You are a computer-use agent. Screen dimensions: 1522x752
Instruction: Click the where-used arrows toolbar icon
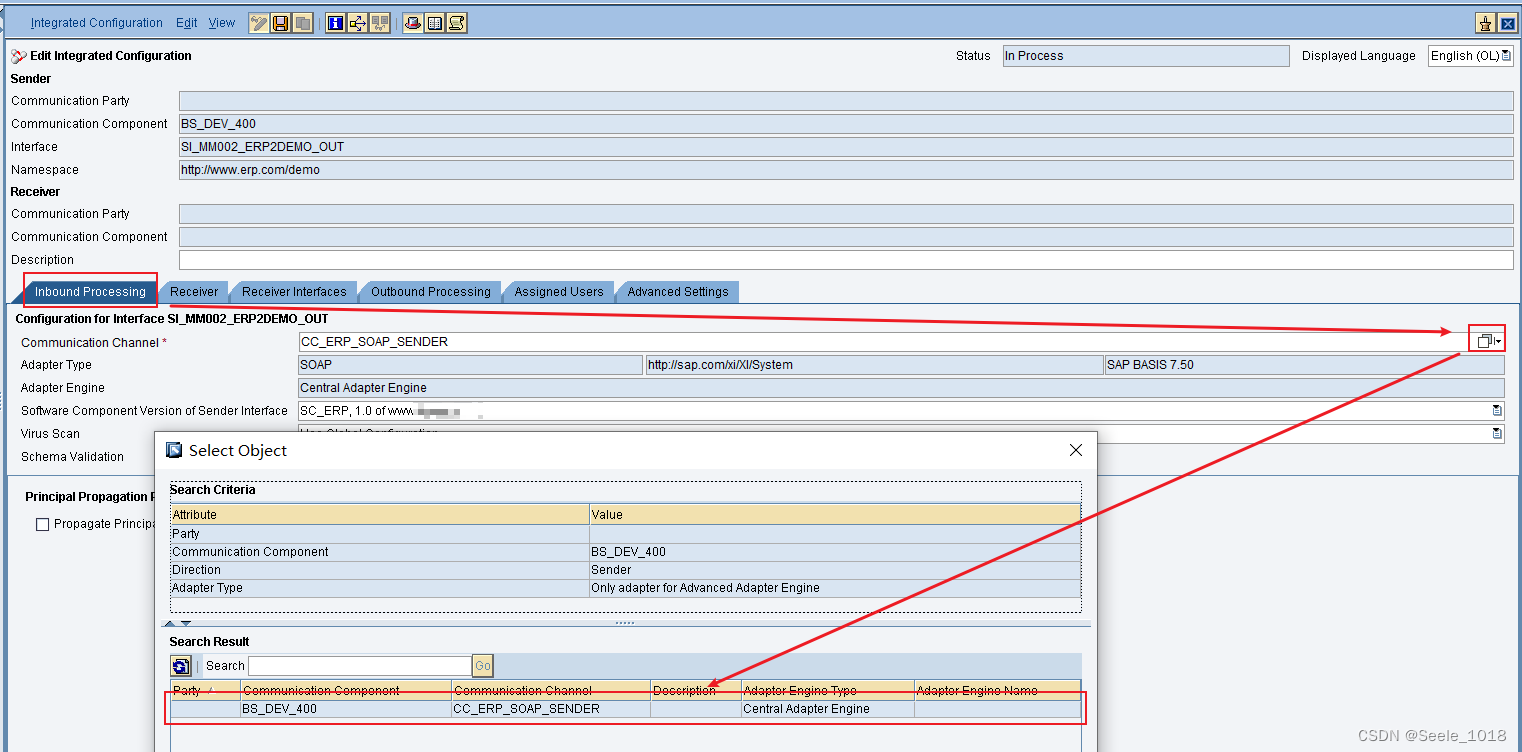358,23
